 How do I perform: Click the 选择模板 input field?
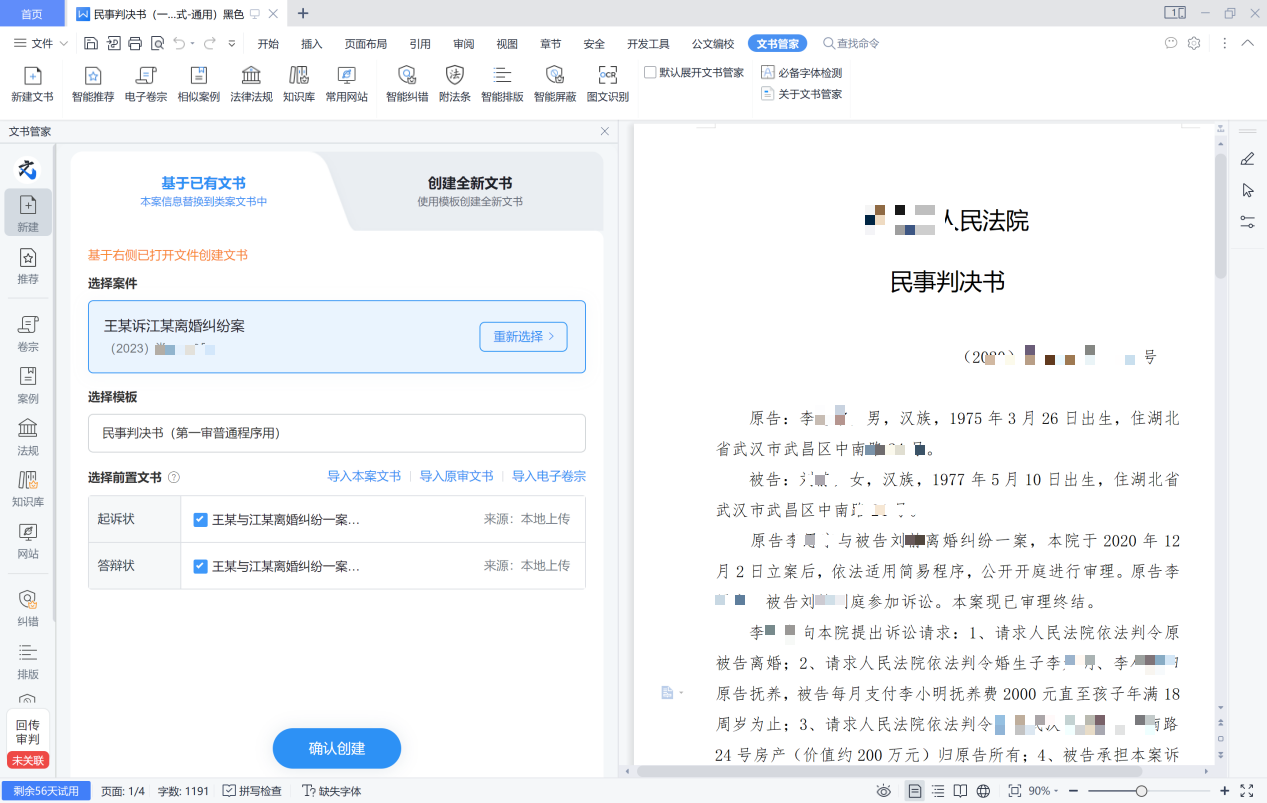coord(336,433)
